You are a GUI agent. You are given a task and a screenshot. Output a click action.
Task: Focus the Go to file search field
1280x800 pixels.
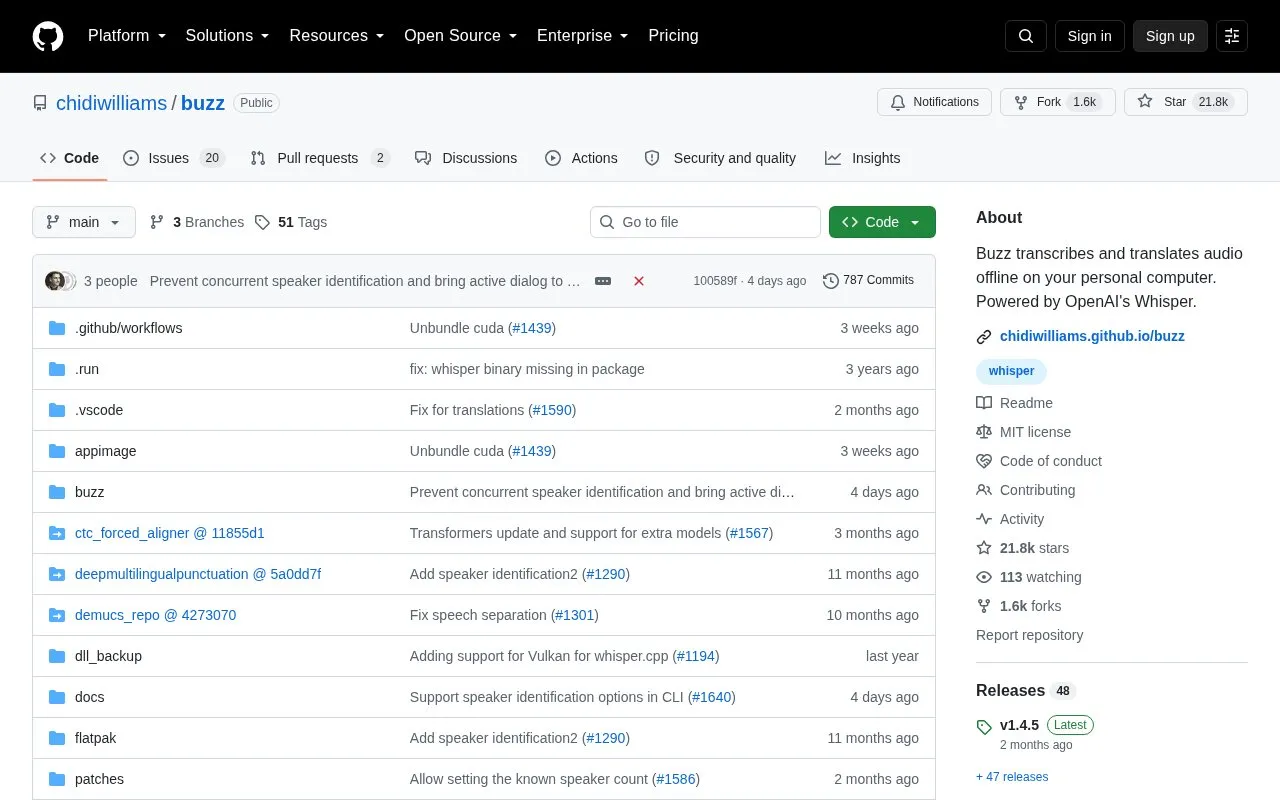705,222
